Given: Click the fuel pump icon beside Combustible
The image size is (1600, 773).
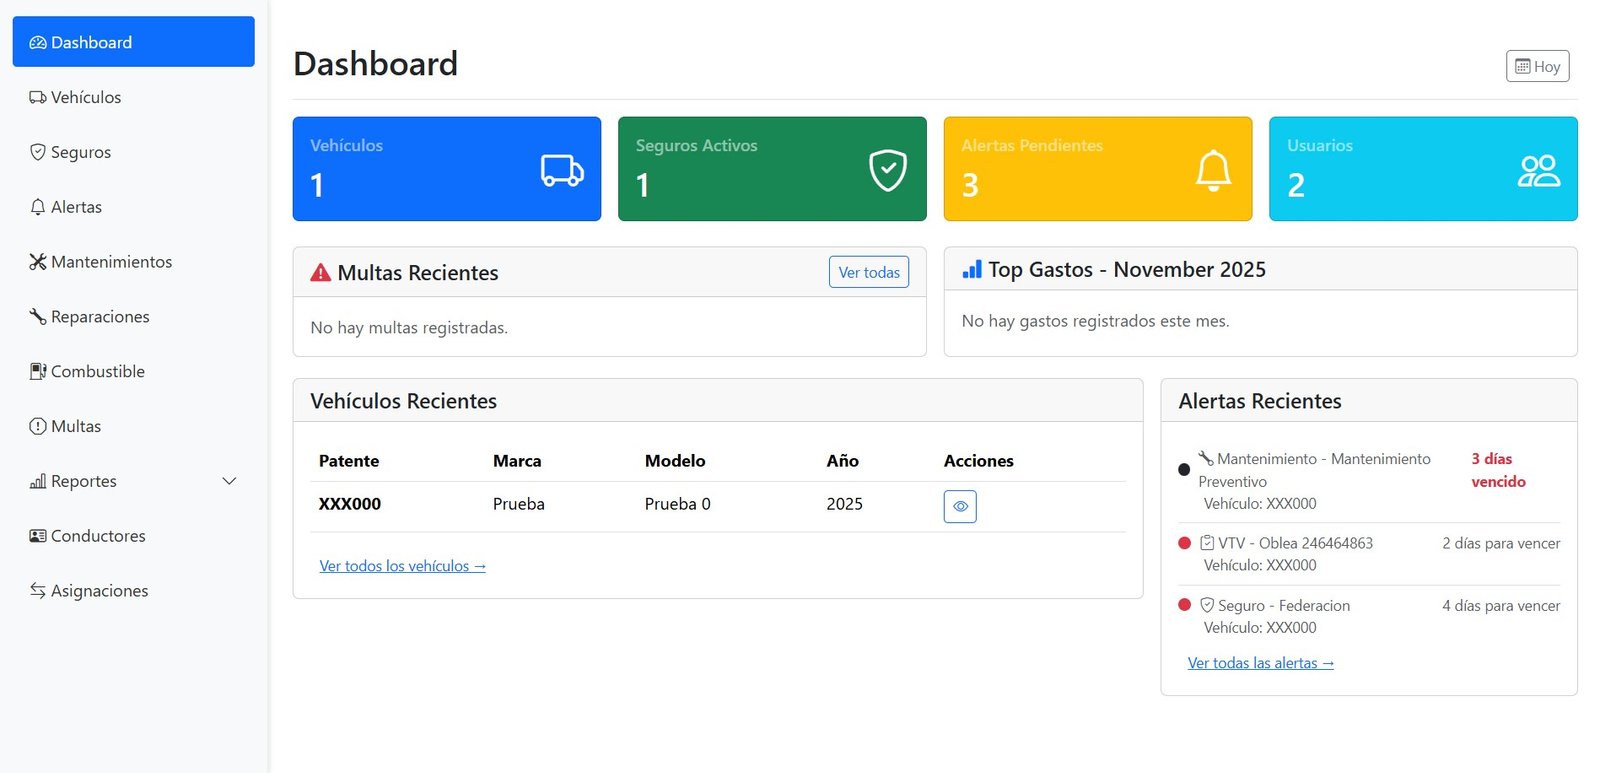Looking at the screenshot, I should 38,372.
